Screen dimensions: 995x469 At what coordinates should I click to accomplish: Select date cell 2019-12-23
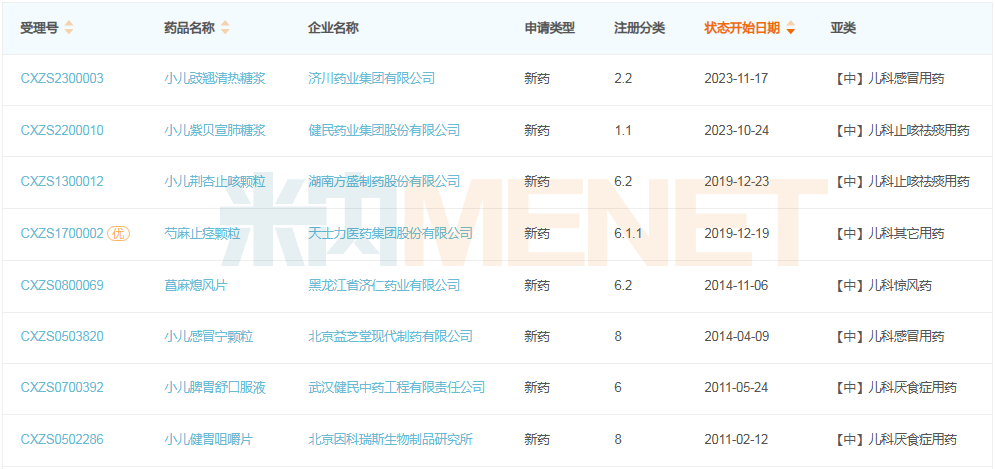coord(737,182)
